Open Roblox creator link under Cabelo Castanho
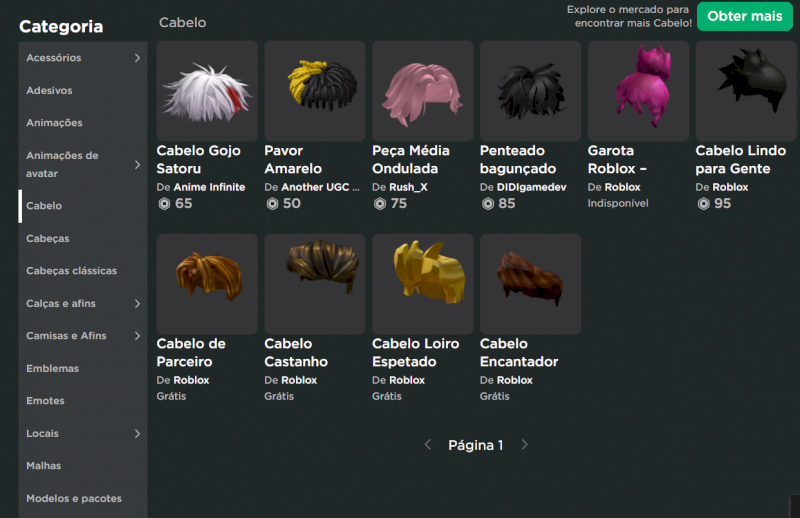This screenshot has width=800, height=518. click(x=299, y=380)
